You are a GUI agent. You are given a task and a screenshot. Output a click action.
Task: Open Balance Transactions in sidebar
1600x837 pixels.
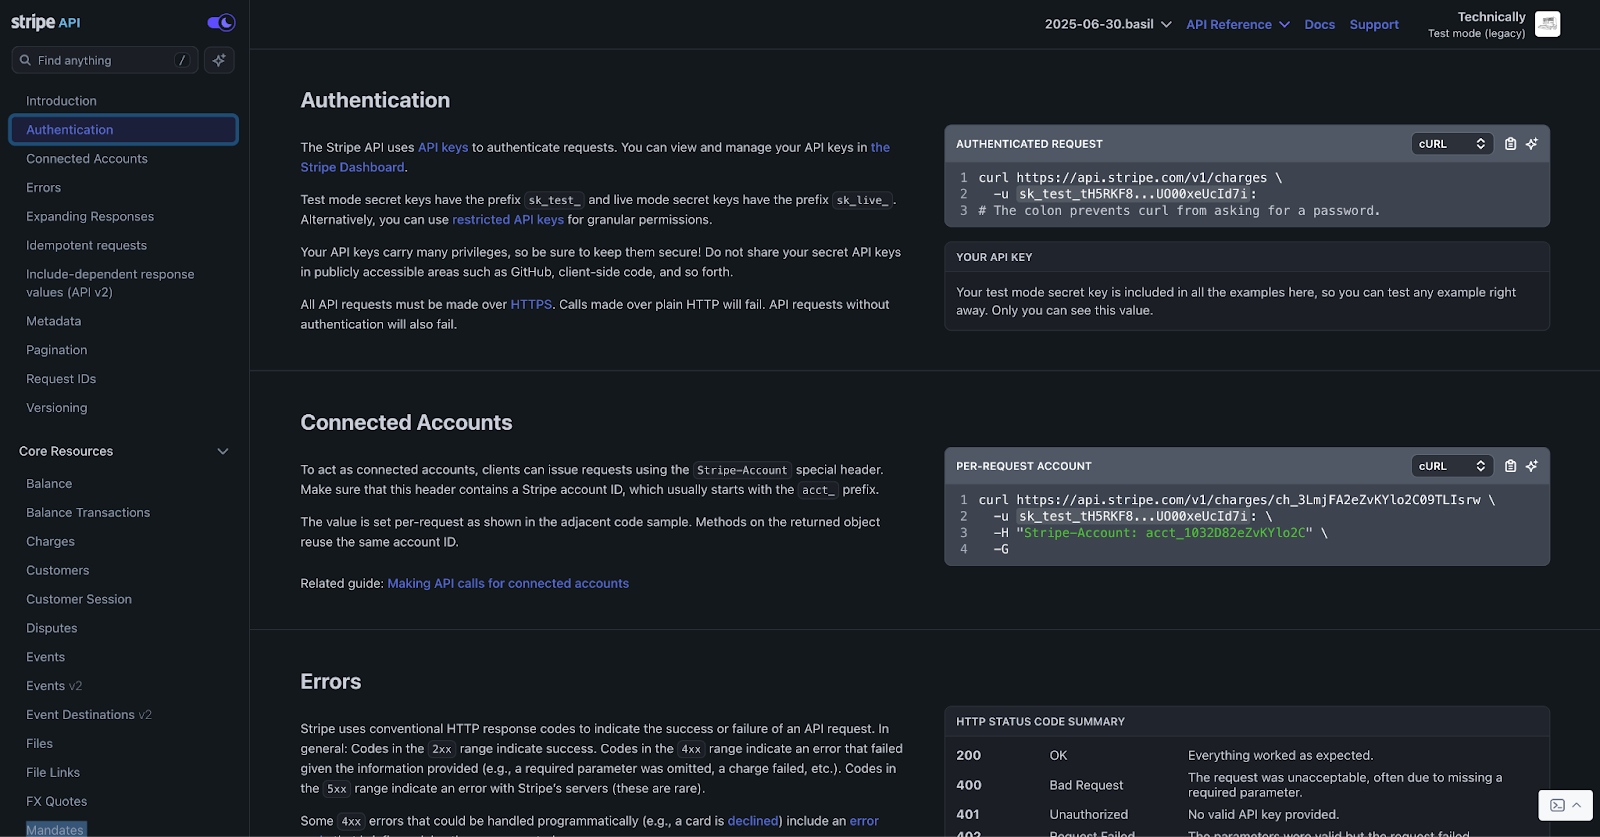[x=88, y=513]
